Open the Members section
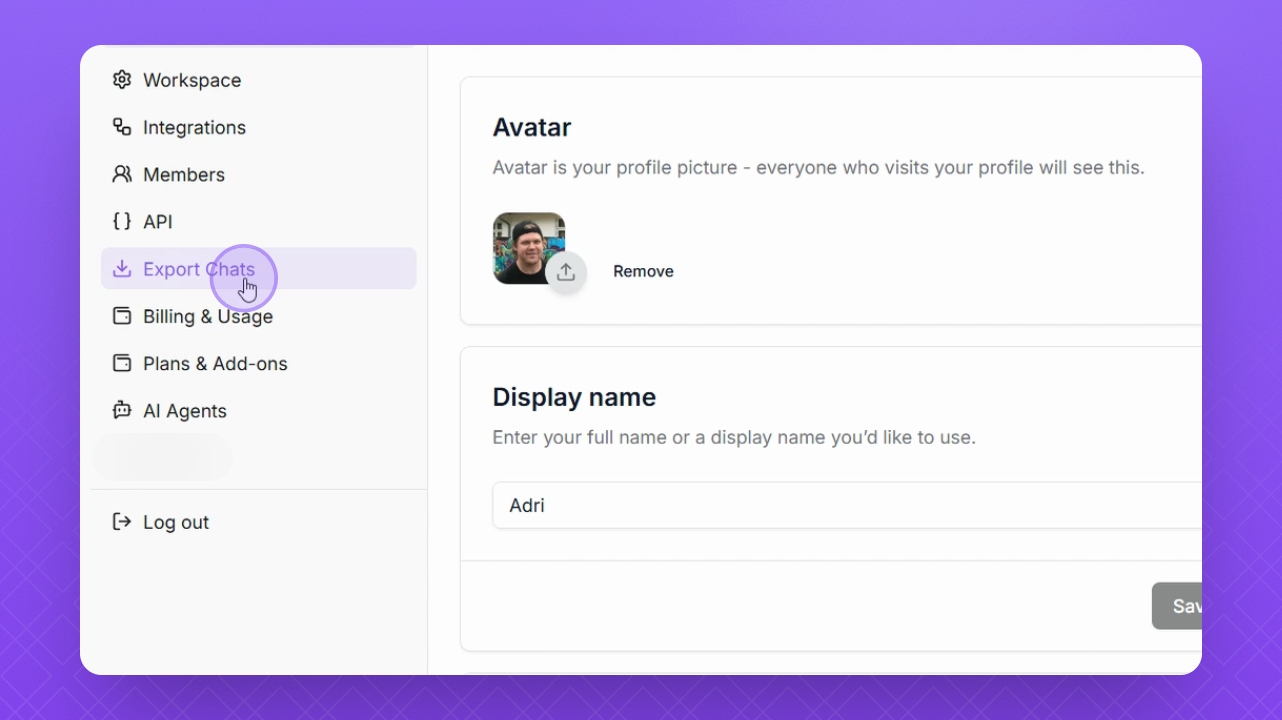The width and height of the screenshot is (1282, 720). click(x=258, y=174)
